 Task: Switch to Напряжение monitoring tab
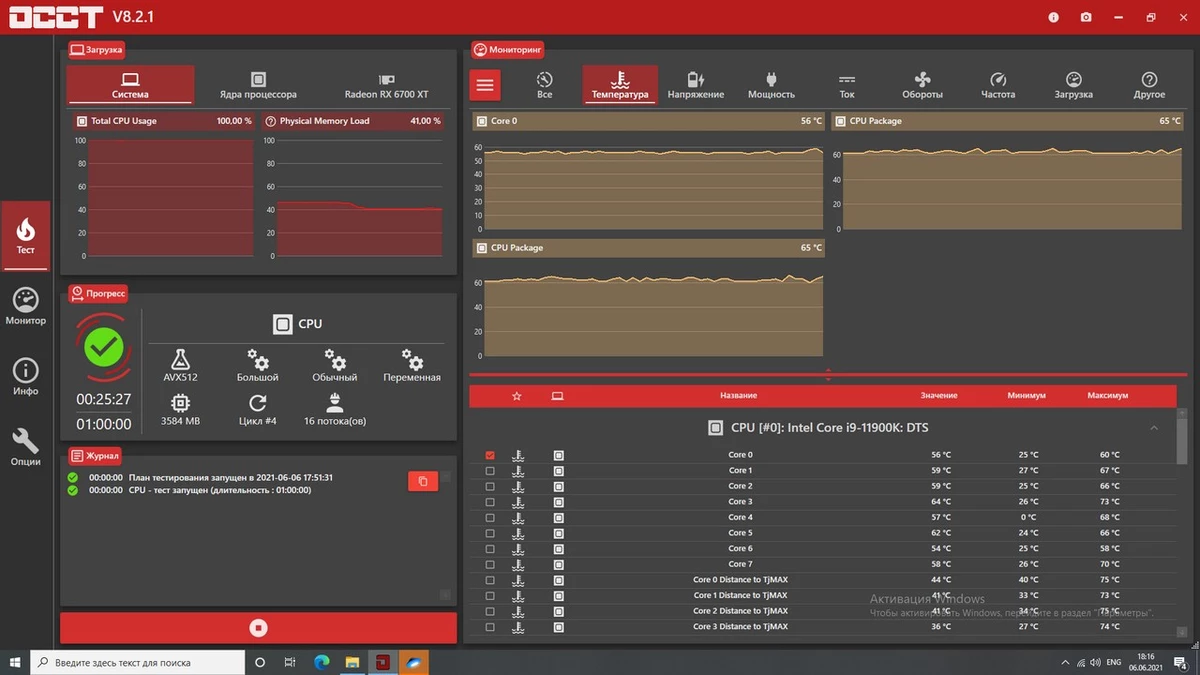(695, 85)
